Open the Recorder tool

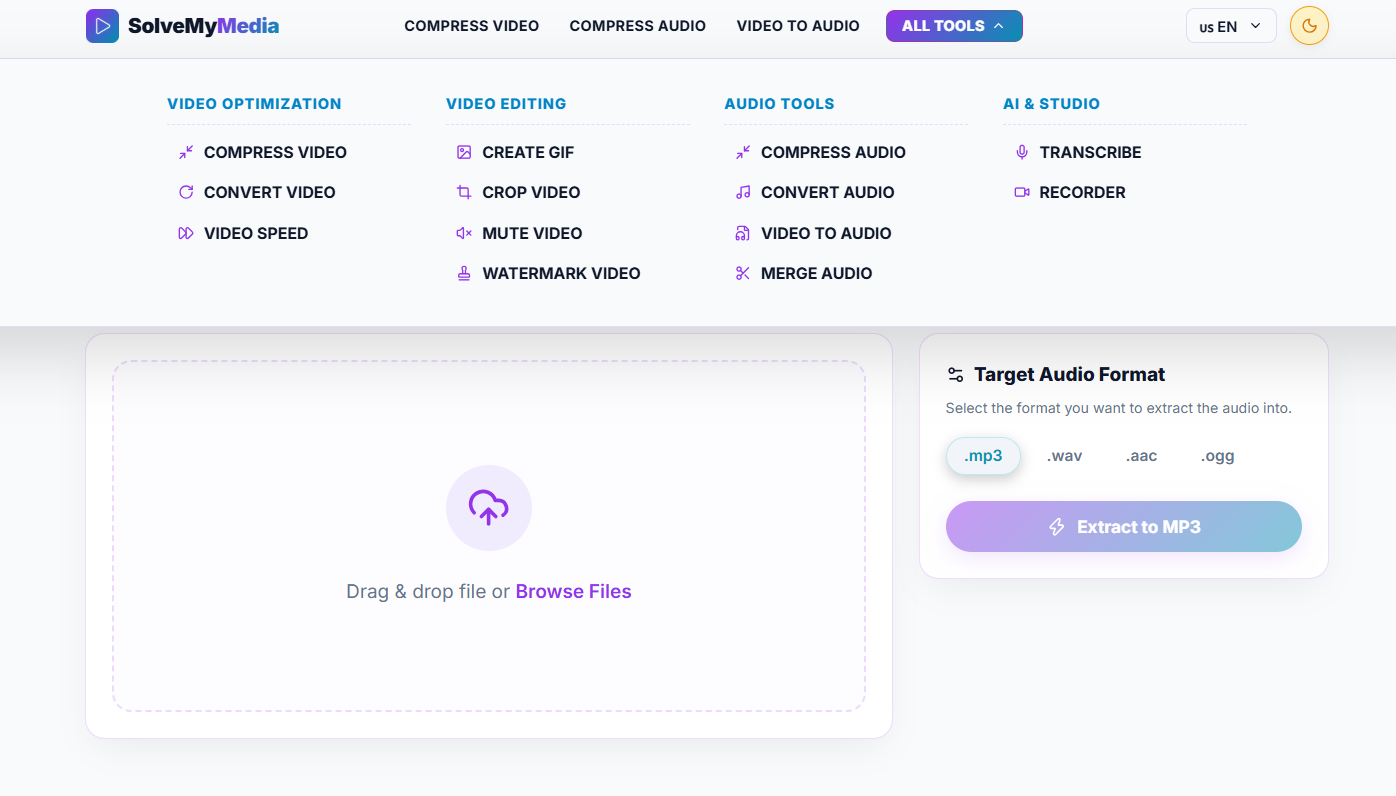[1082, 193]
